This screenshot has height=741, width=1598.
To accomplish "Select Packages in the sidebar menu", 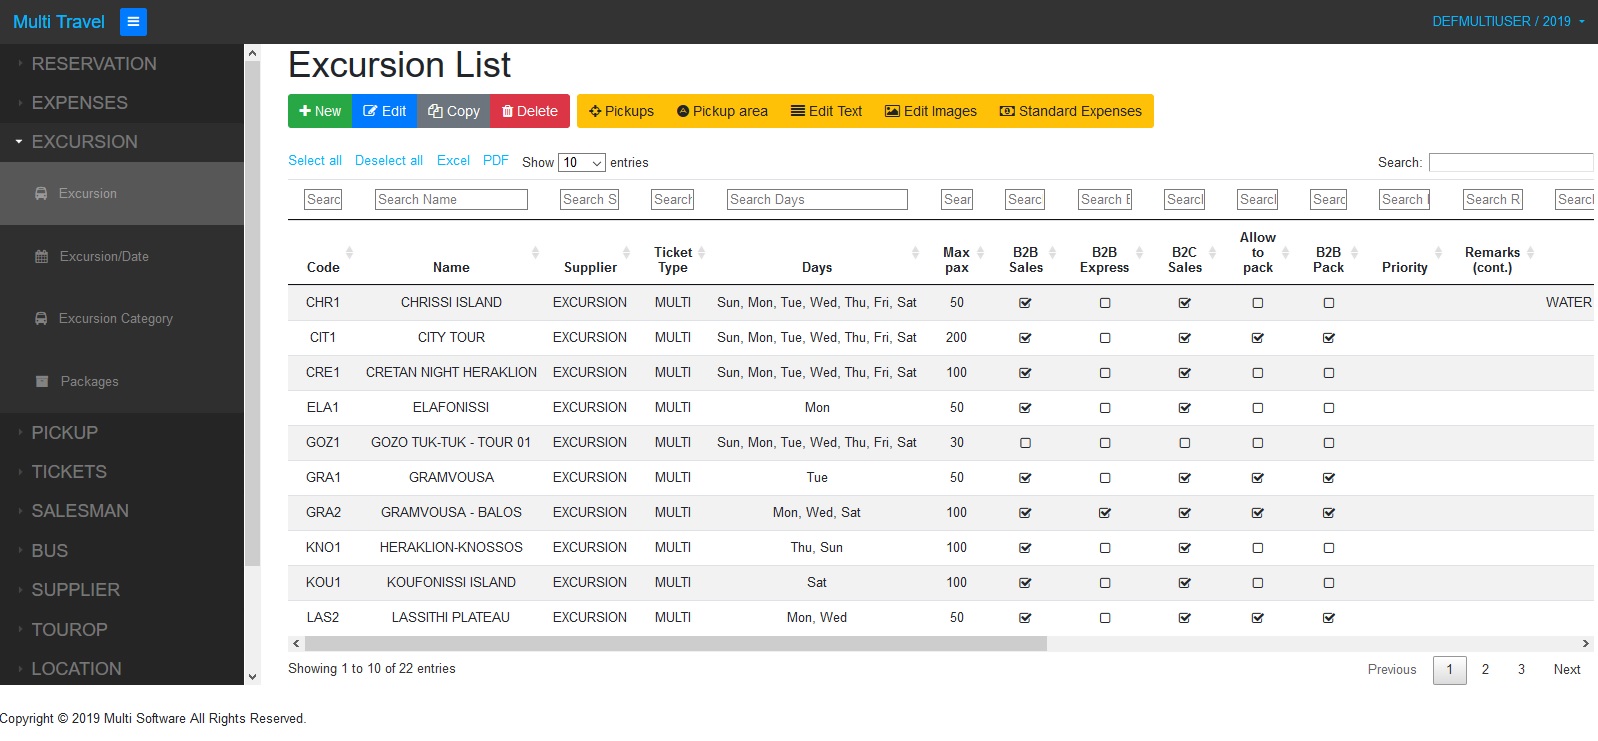I will pyautogui.click(x=89, y=382).
